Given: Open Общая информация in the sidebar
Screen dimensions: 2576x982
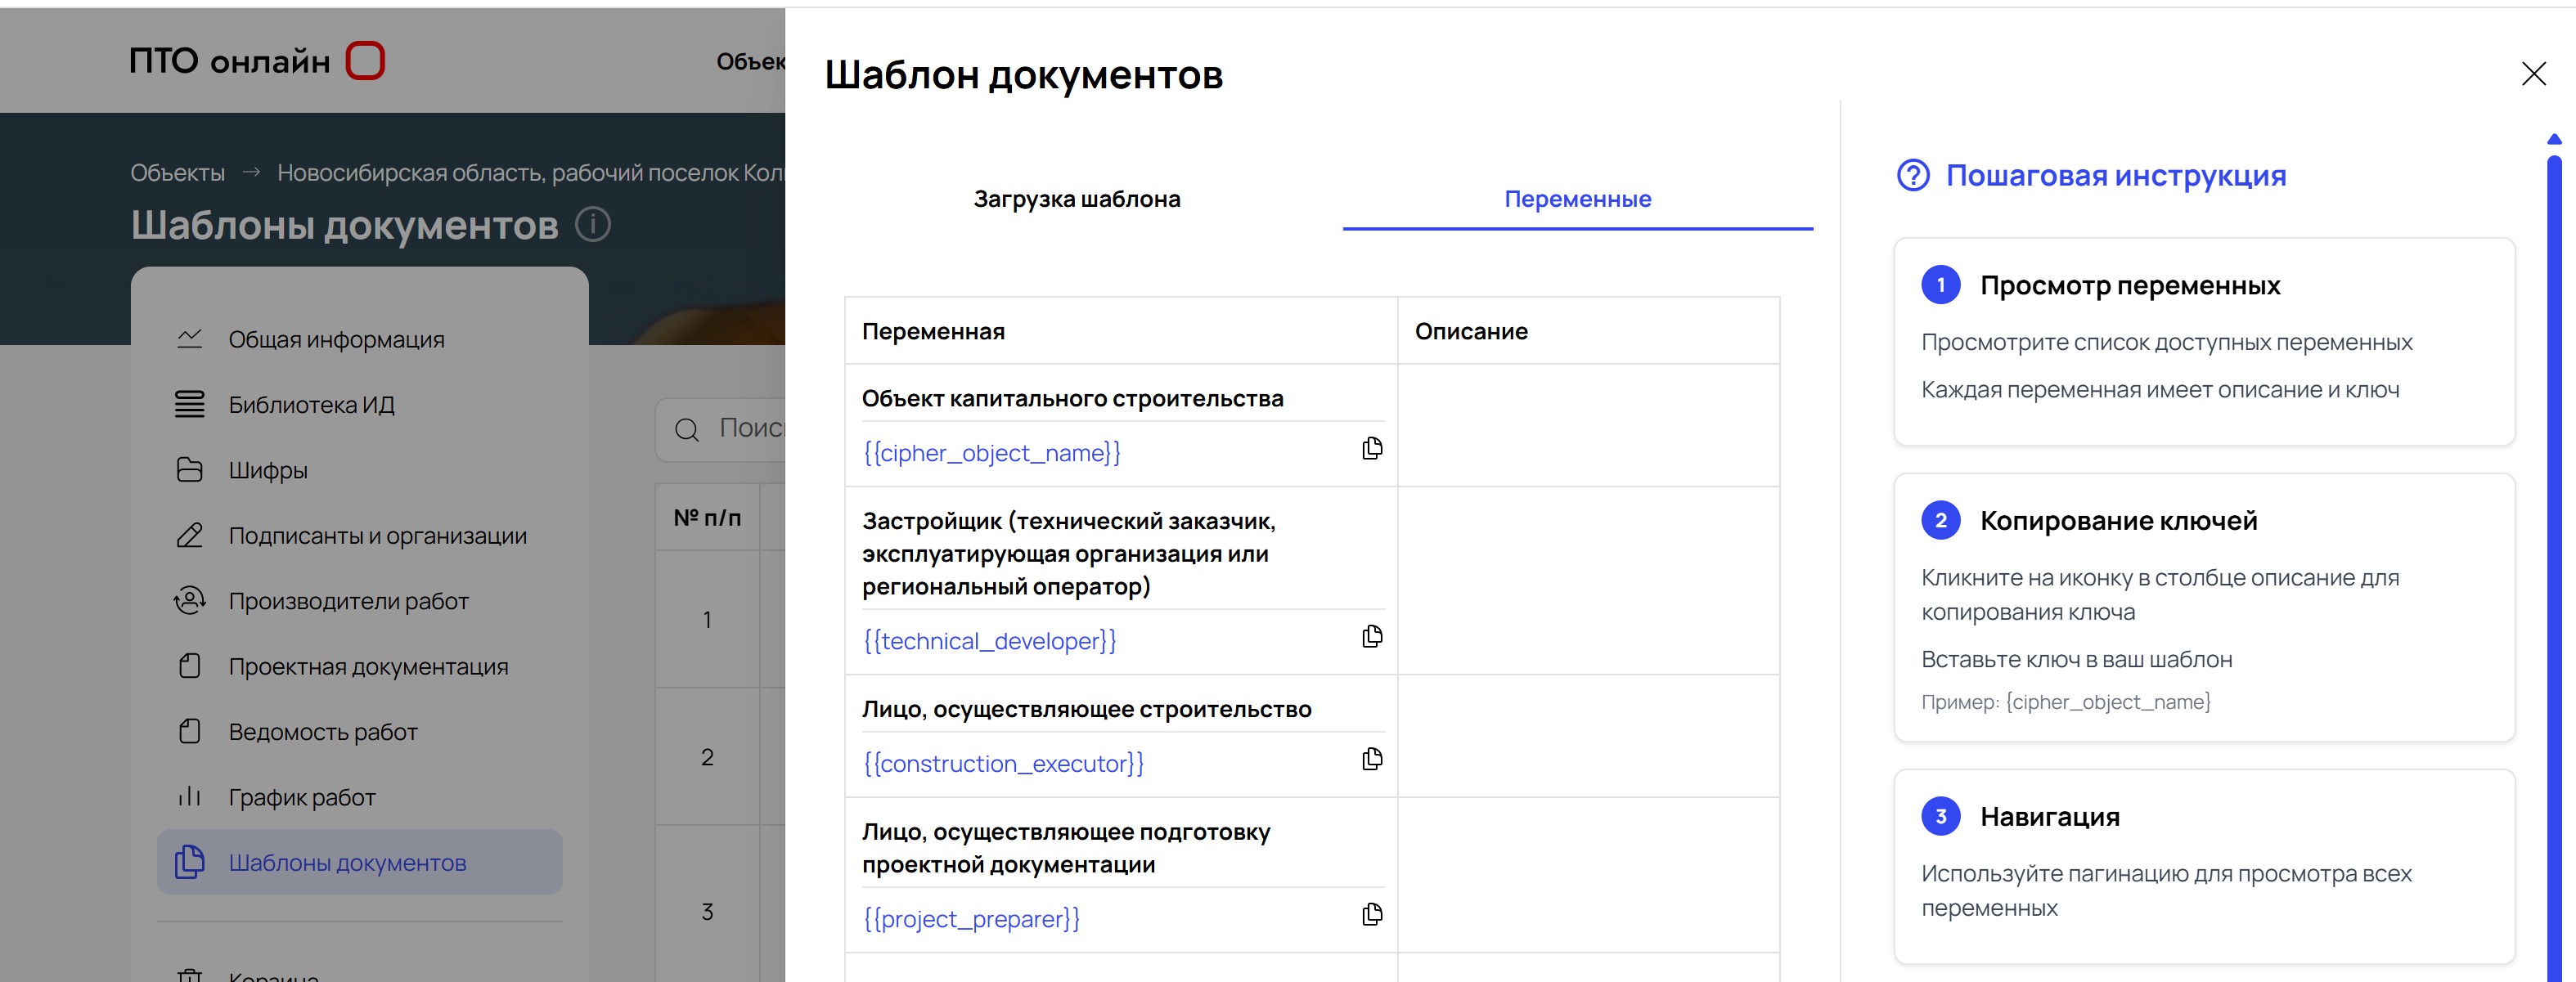Looking at the screenshot, I should pos(360,339).
